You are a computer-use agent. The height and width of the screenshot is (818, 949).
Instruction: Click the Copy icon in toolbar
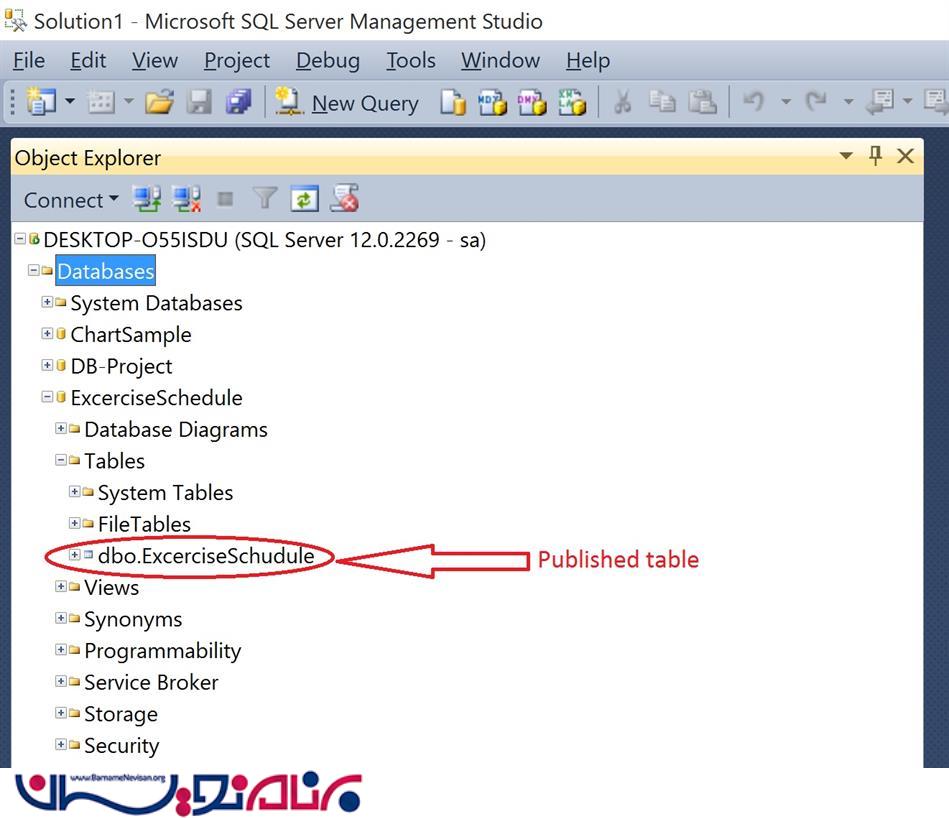point(662,102)
